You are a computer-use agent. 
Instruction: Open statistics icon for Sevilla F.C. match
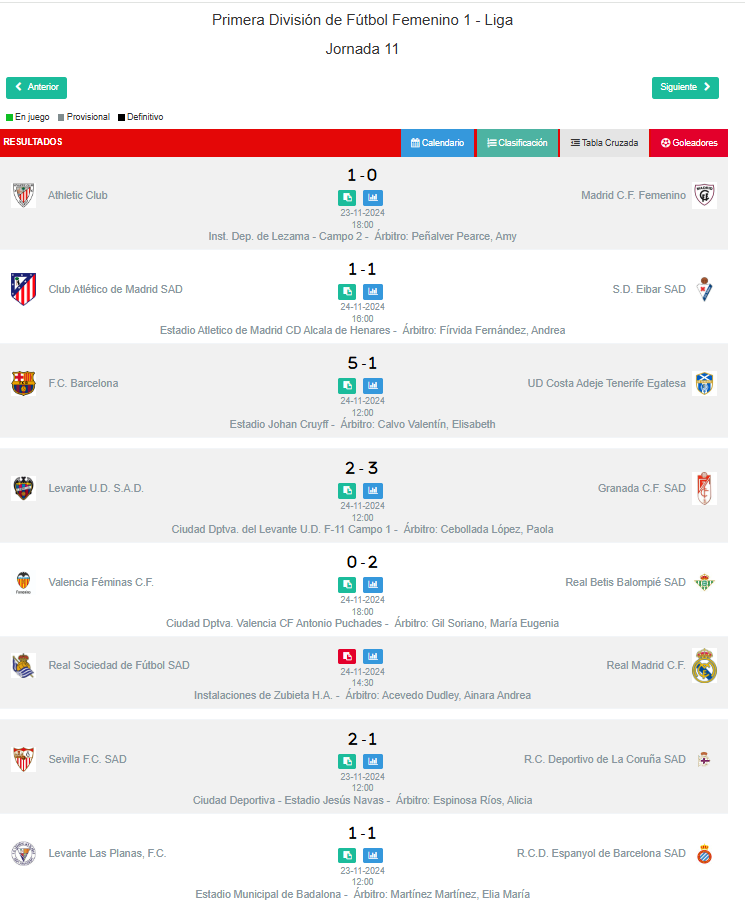(373, 761)
